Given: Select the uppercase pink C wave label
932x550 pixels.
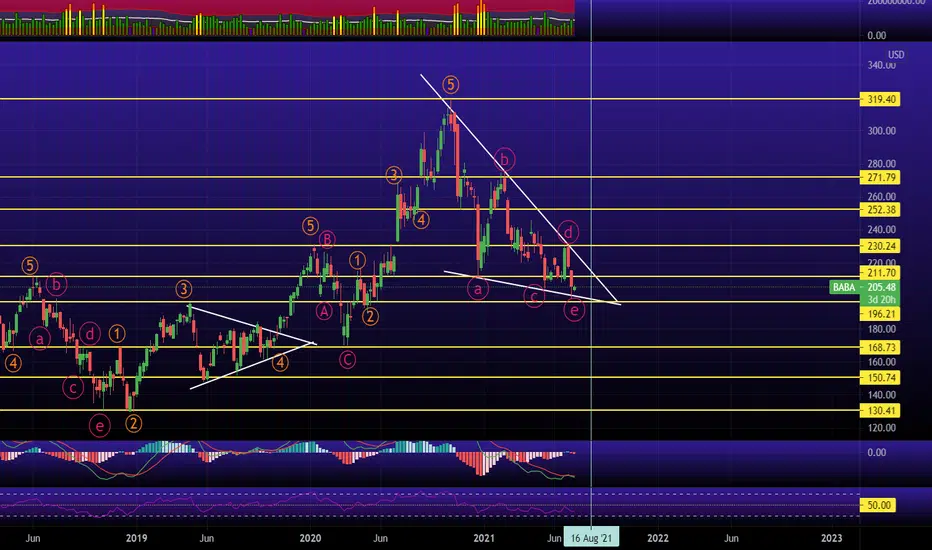Looking at the screenshot, I should coord(347,359).
